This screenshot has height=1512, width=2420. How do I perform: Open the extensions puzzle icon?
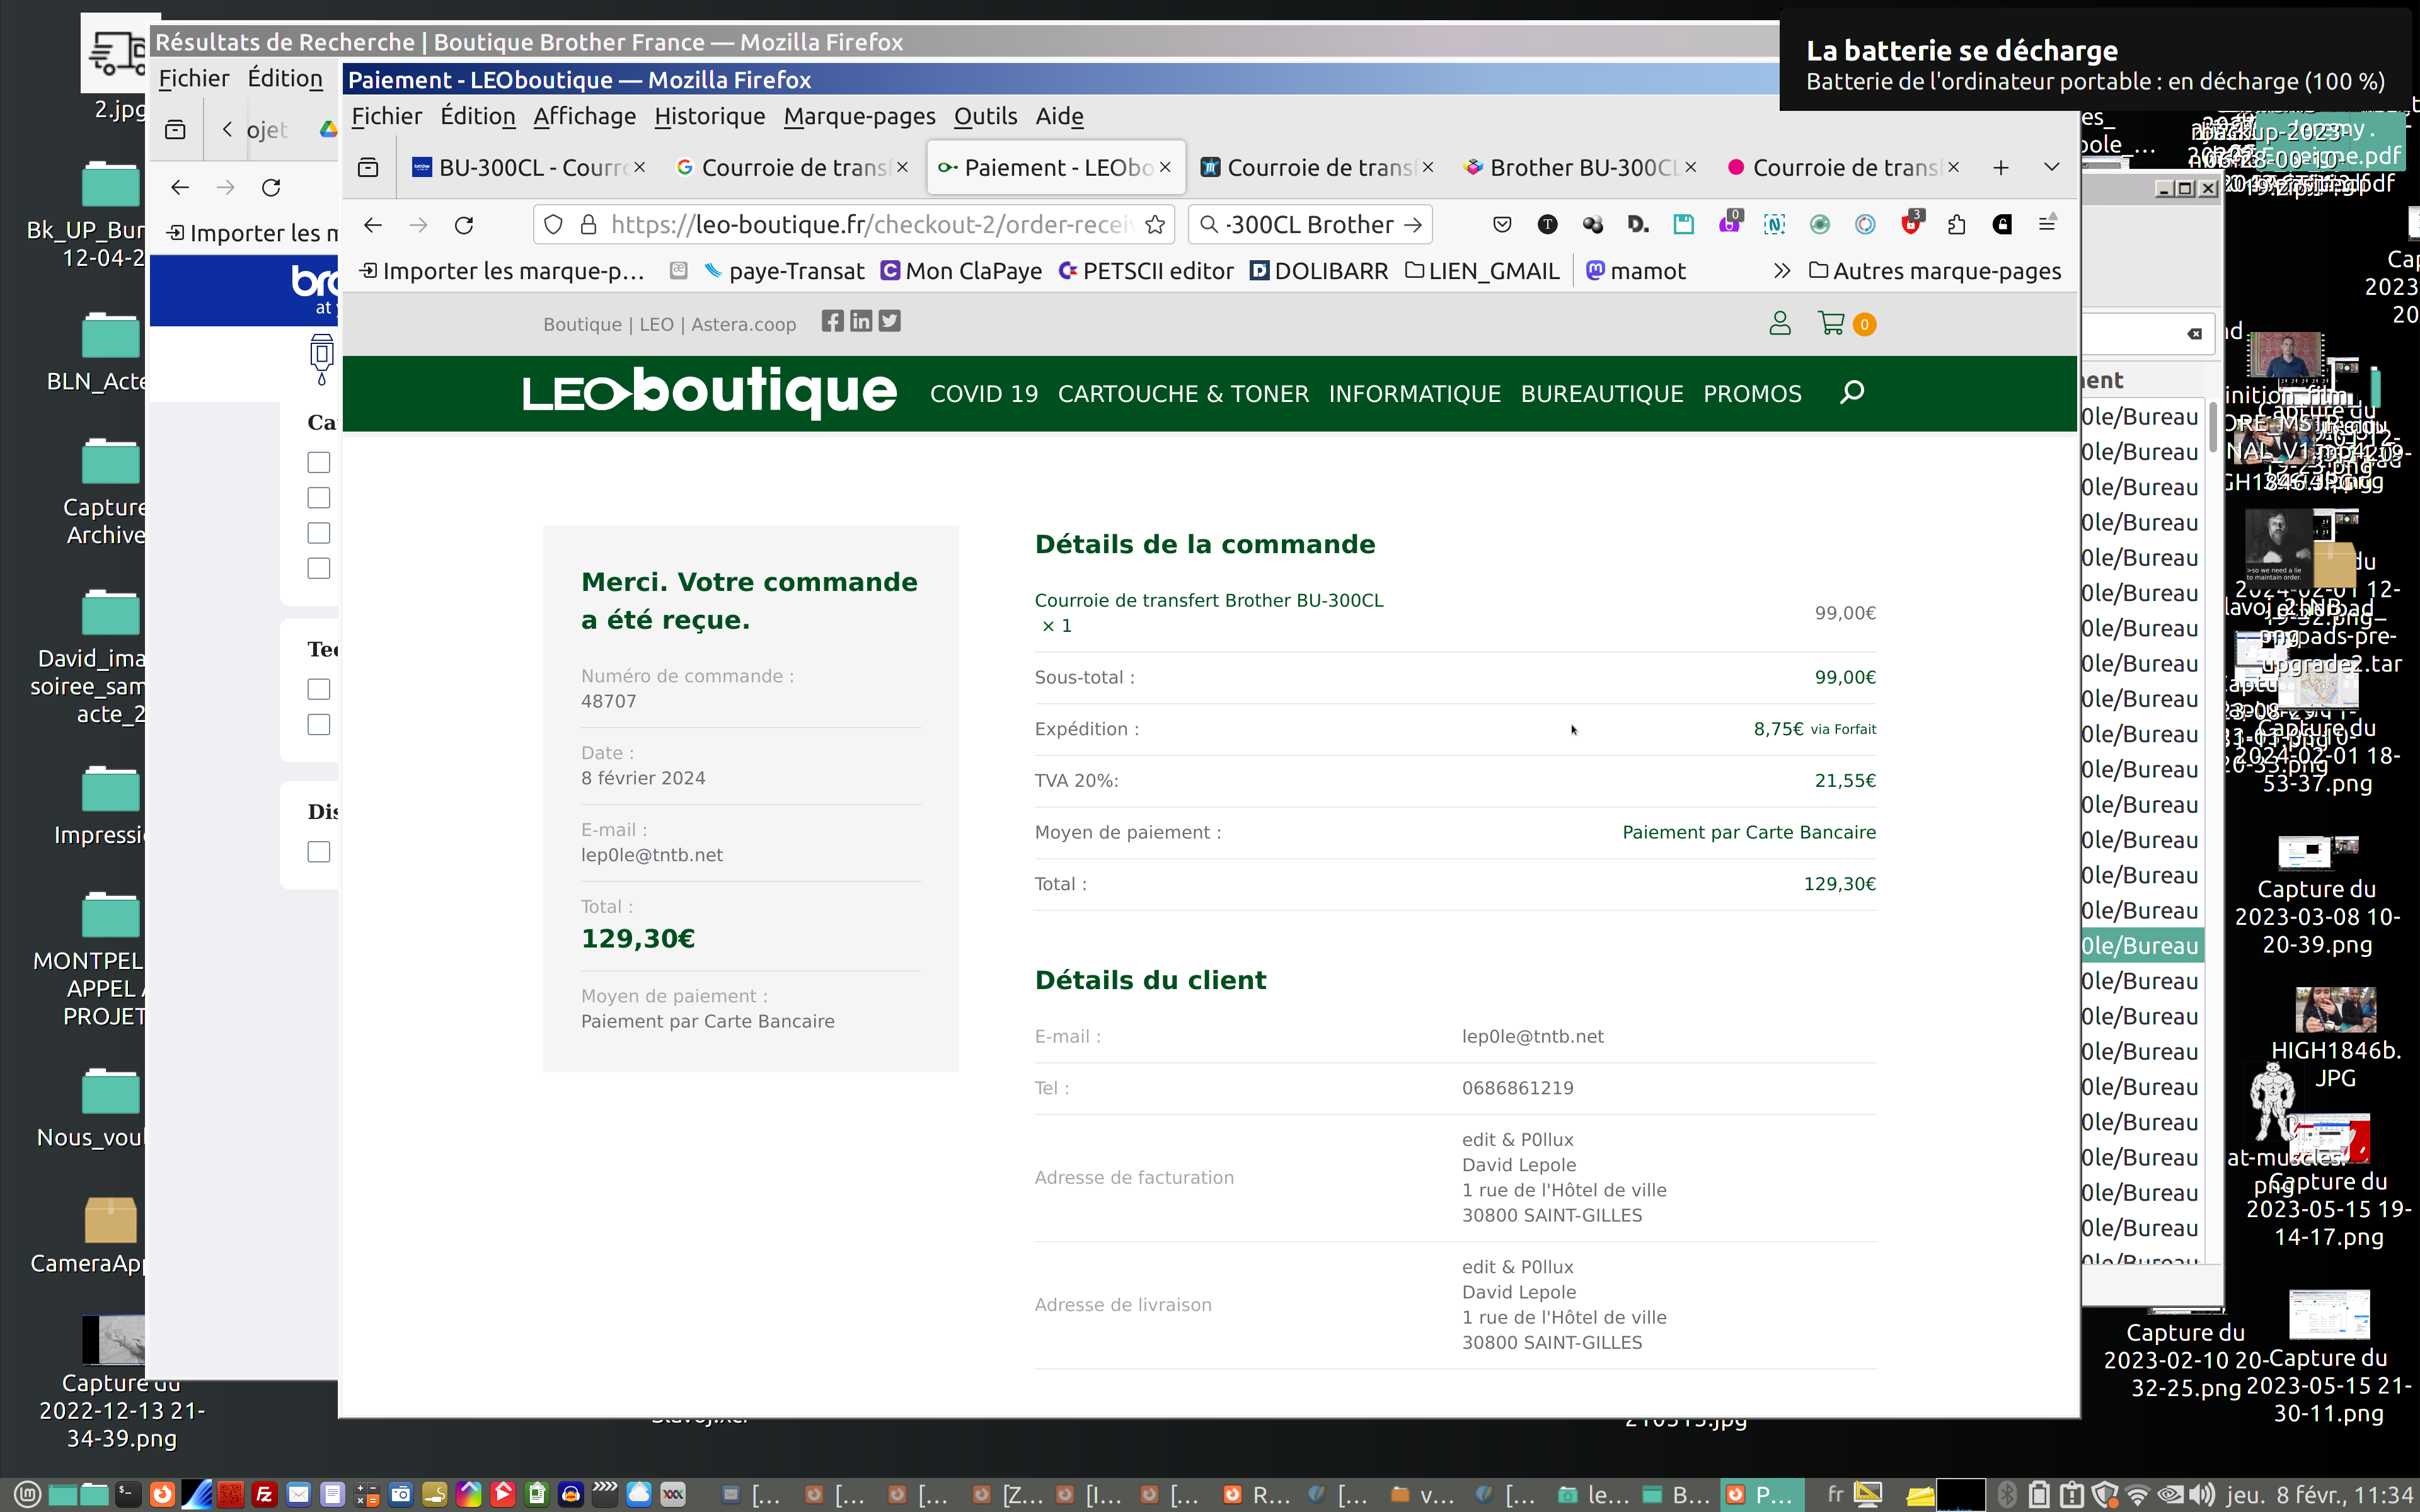click(x=1957, y=225)
